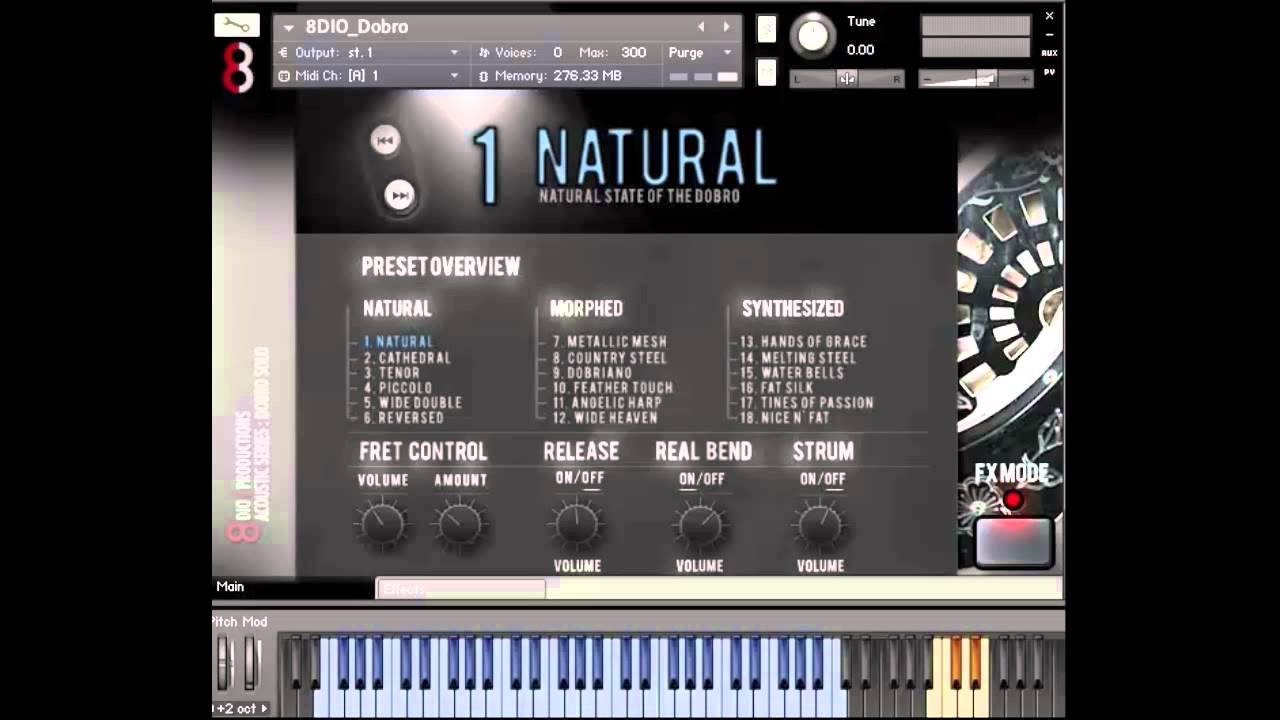The image size is (1280, 720).
Task: Click the Mod wheel
Action: click(x=252, y=662)
